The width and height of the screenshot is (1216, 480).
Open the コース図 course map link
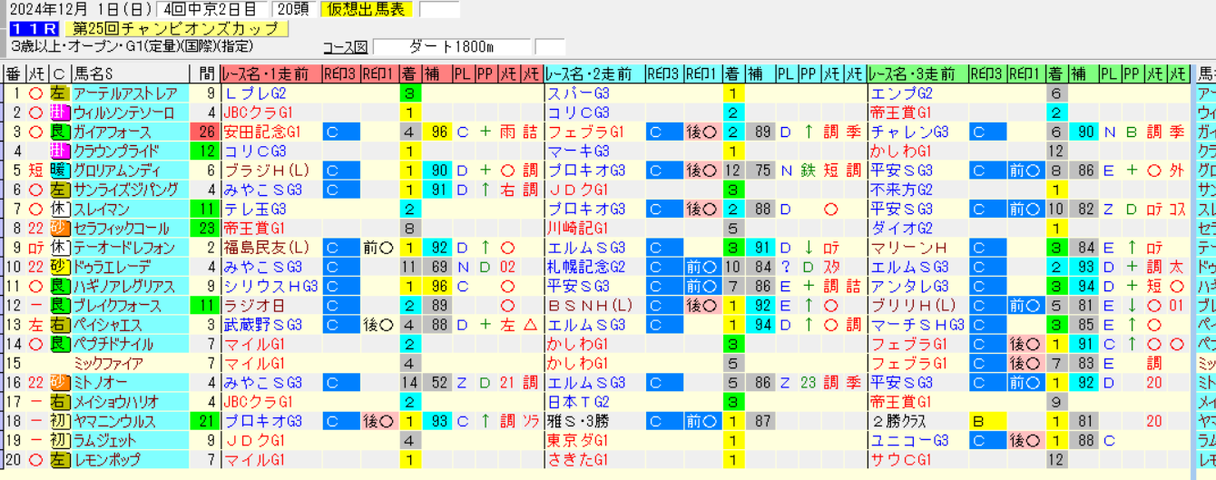pos(345,47)
